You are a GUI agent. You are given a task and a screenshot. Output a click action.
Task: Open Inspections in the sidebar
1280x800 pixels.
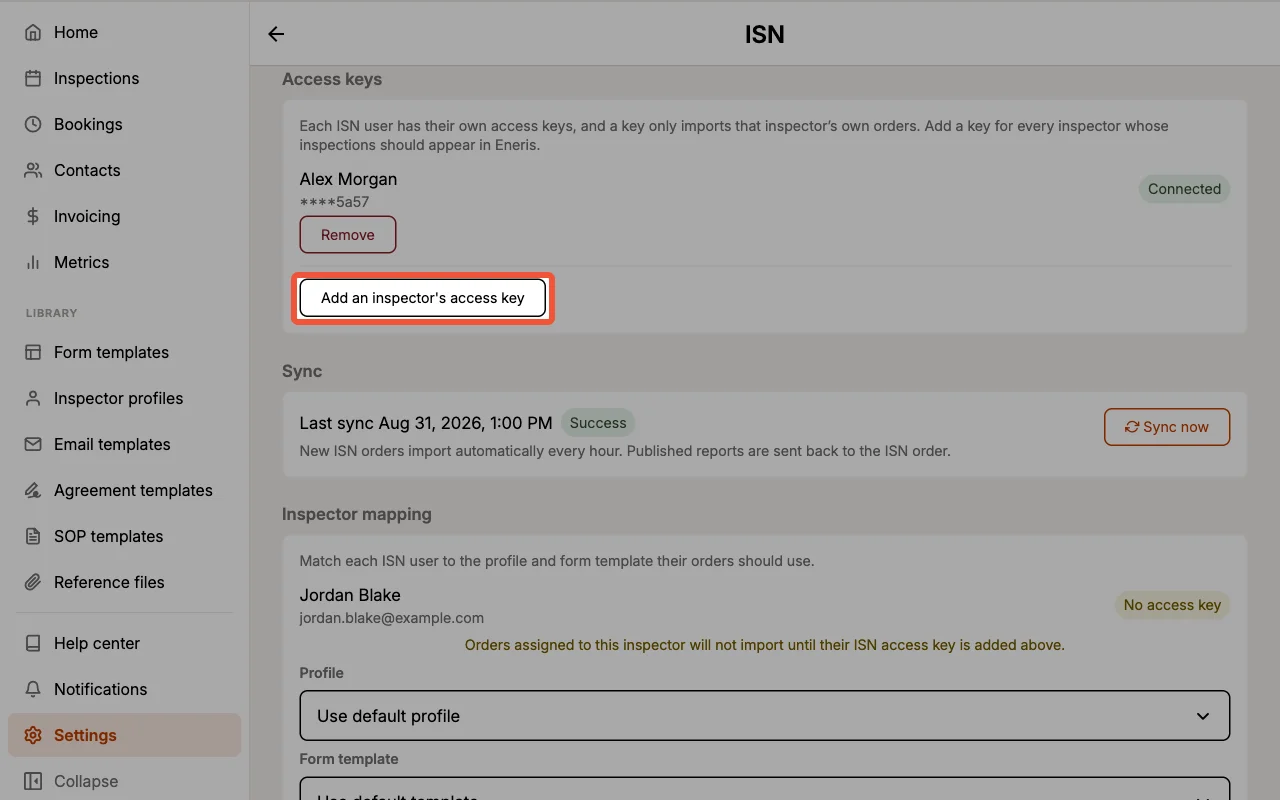[125, 78]
